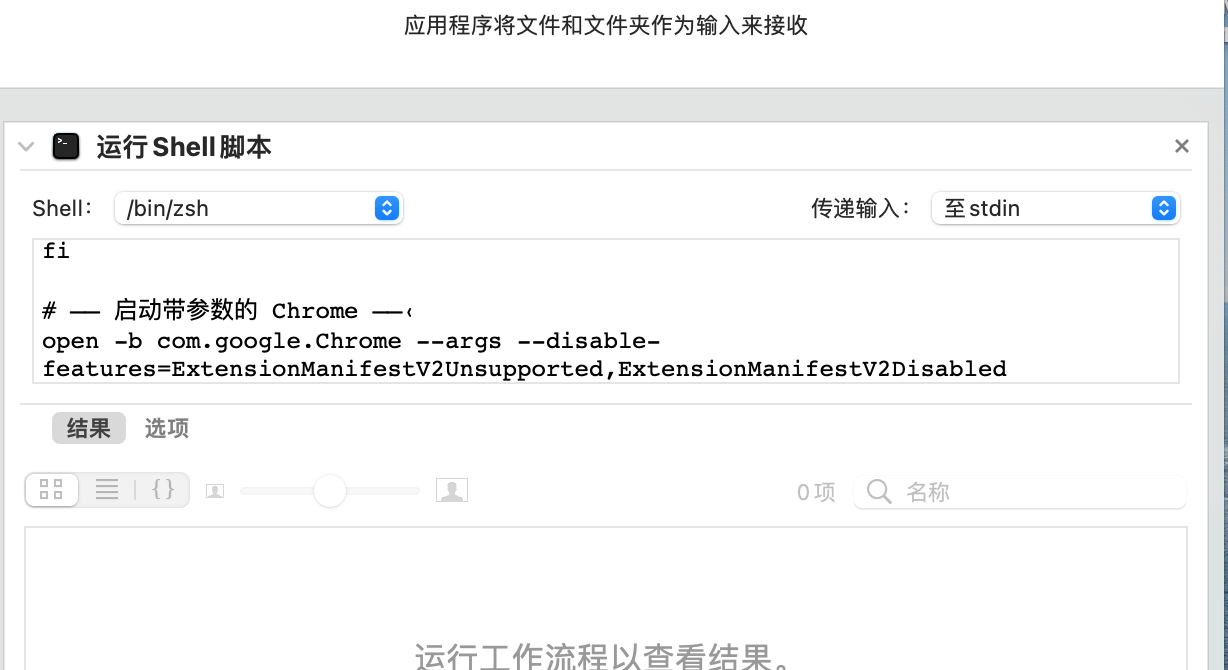The height and width of the screenshot is (670, 1228).
Task: Switch results to grid icon view
Action: point(51,490)
